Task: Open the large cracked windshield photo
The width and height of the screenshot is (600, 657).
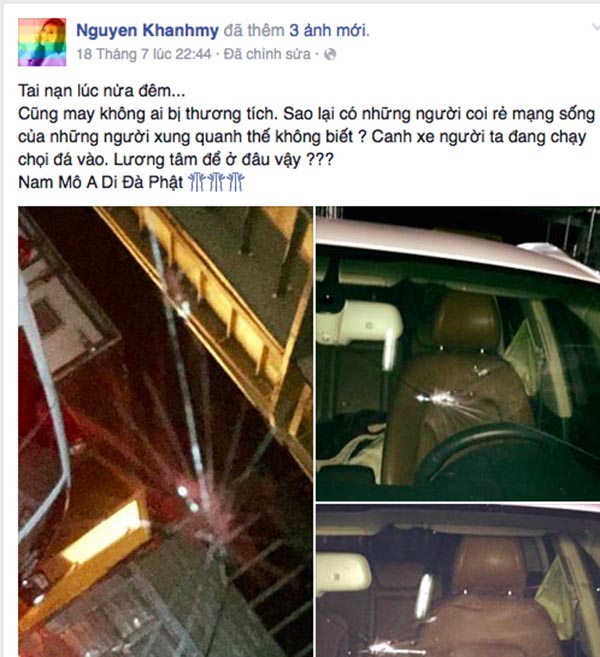Action: point(165,432)
